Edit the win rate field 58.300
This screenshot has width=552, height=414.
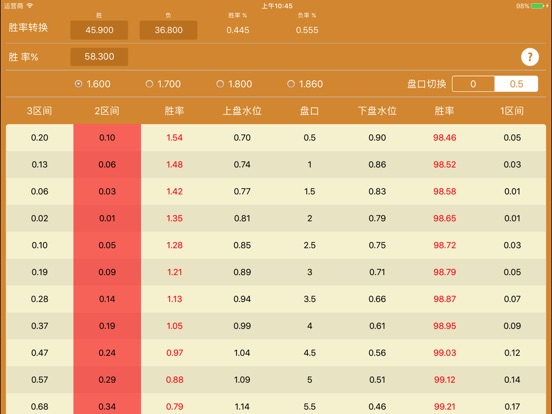pyautogui.click(x=99, y=57)
